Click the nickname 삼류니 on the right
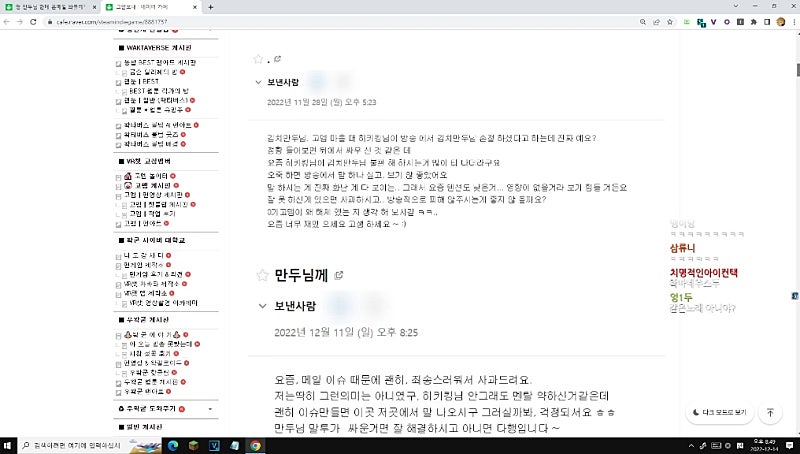The height and width of the screenshot is (454, 800). (682, 248)
